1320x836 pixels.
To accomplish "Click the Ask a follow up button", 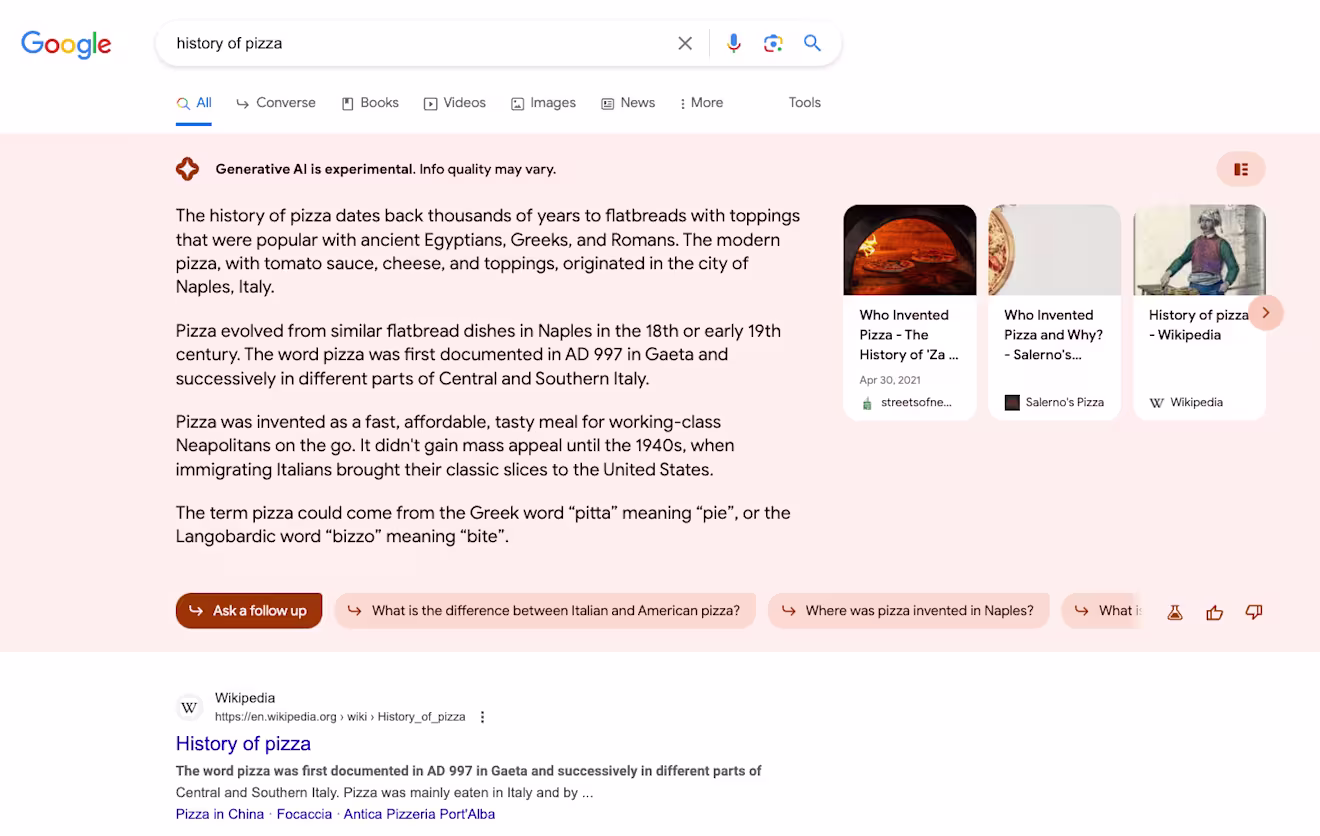I will pos(249,611).
